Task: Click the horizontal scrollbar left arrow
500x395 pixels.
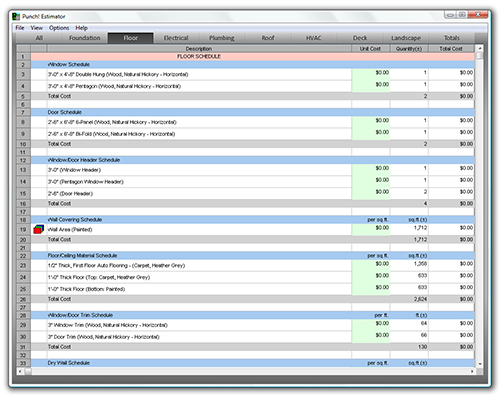Action: point(20,371)
